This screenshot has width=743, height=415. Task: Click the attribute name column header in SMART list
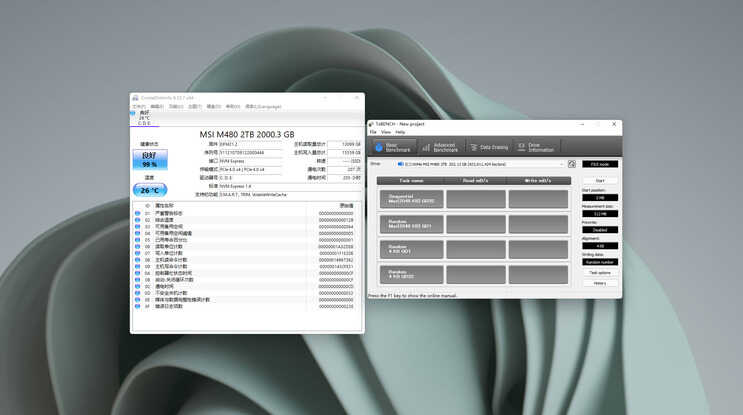pyautogui.click(x=164, y=206)
